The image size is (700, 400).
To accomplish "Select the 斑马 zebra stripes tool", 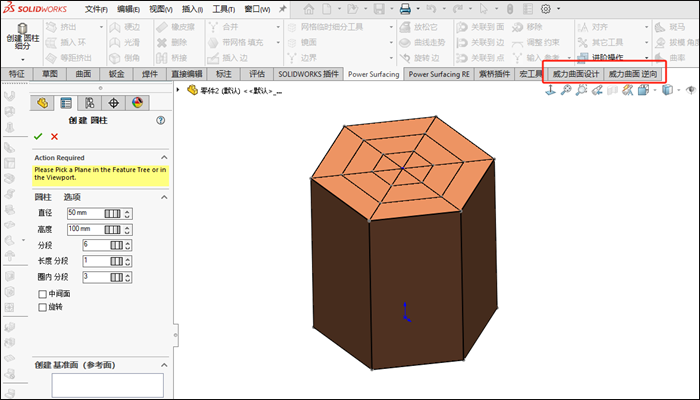I will [671, 27].
